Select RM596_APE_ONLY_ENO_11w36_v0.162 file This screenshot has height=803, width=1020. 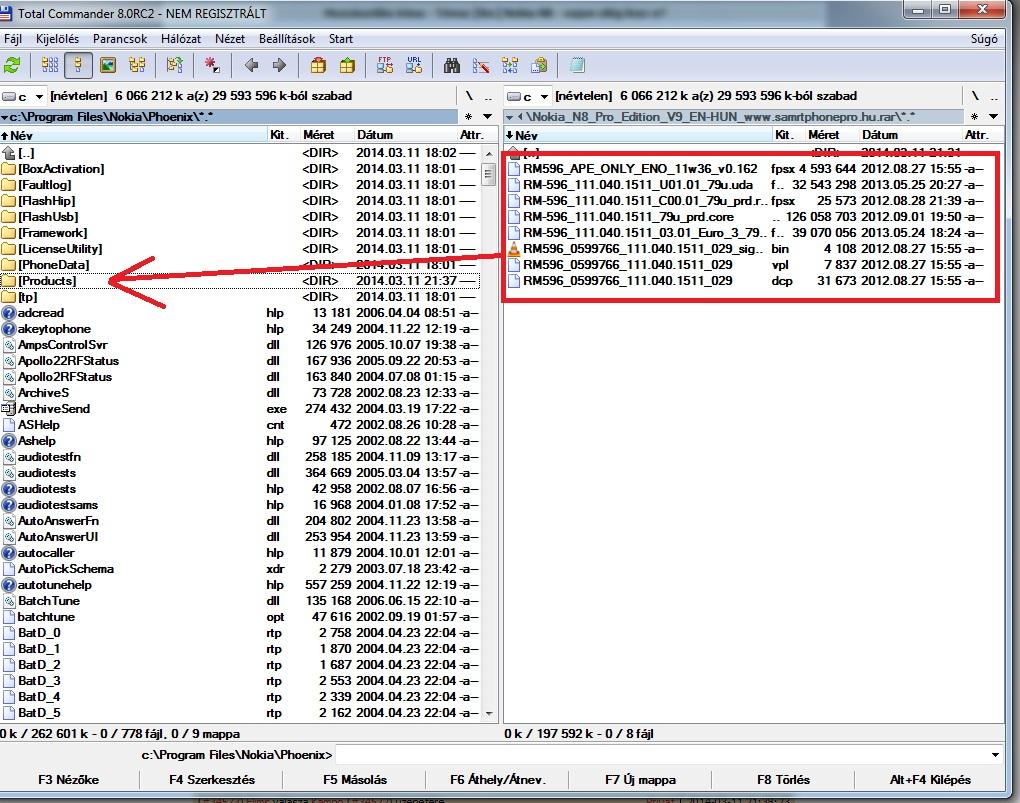pyautogui.click(x=747, y=169)
